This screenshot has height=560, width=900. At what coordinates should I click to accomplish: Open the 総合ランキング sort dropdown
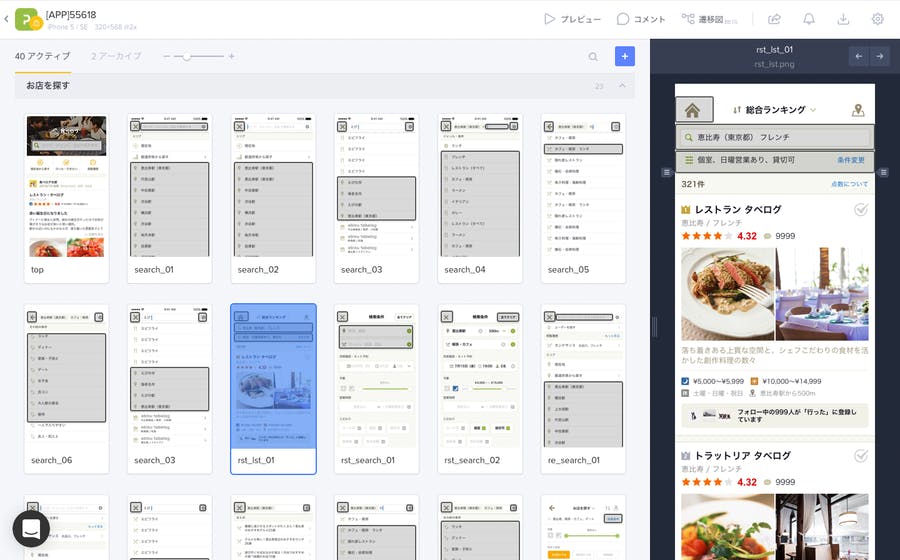click(x=774, y=110)
